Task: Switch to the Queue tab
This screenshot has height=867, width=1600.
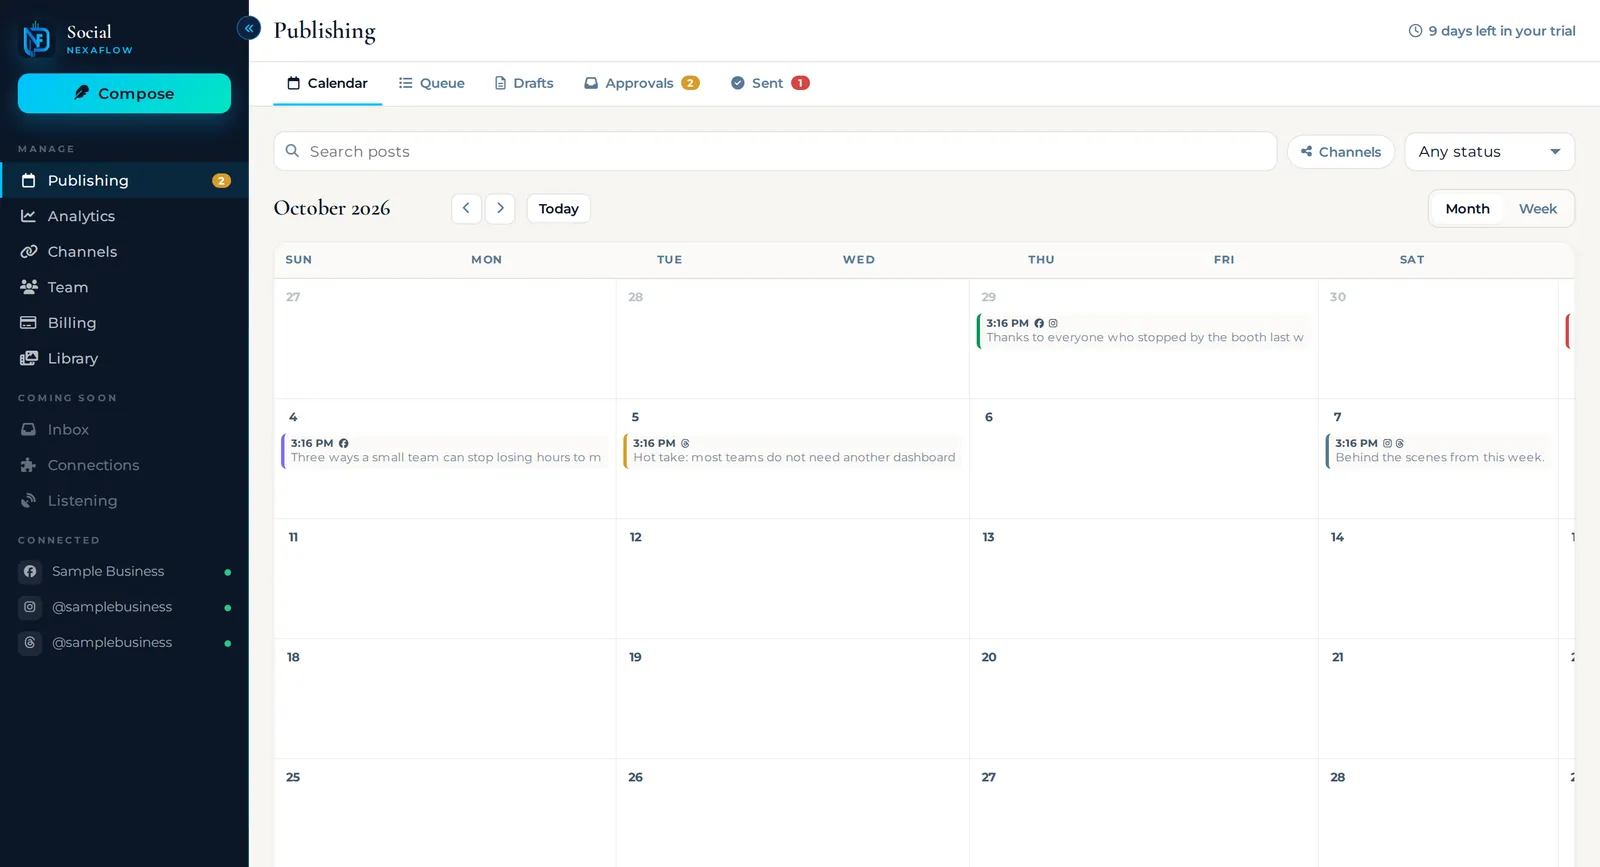Action: (x=432, y=83)
